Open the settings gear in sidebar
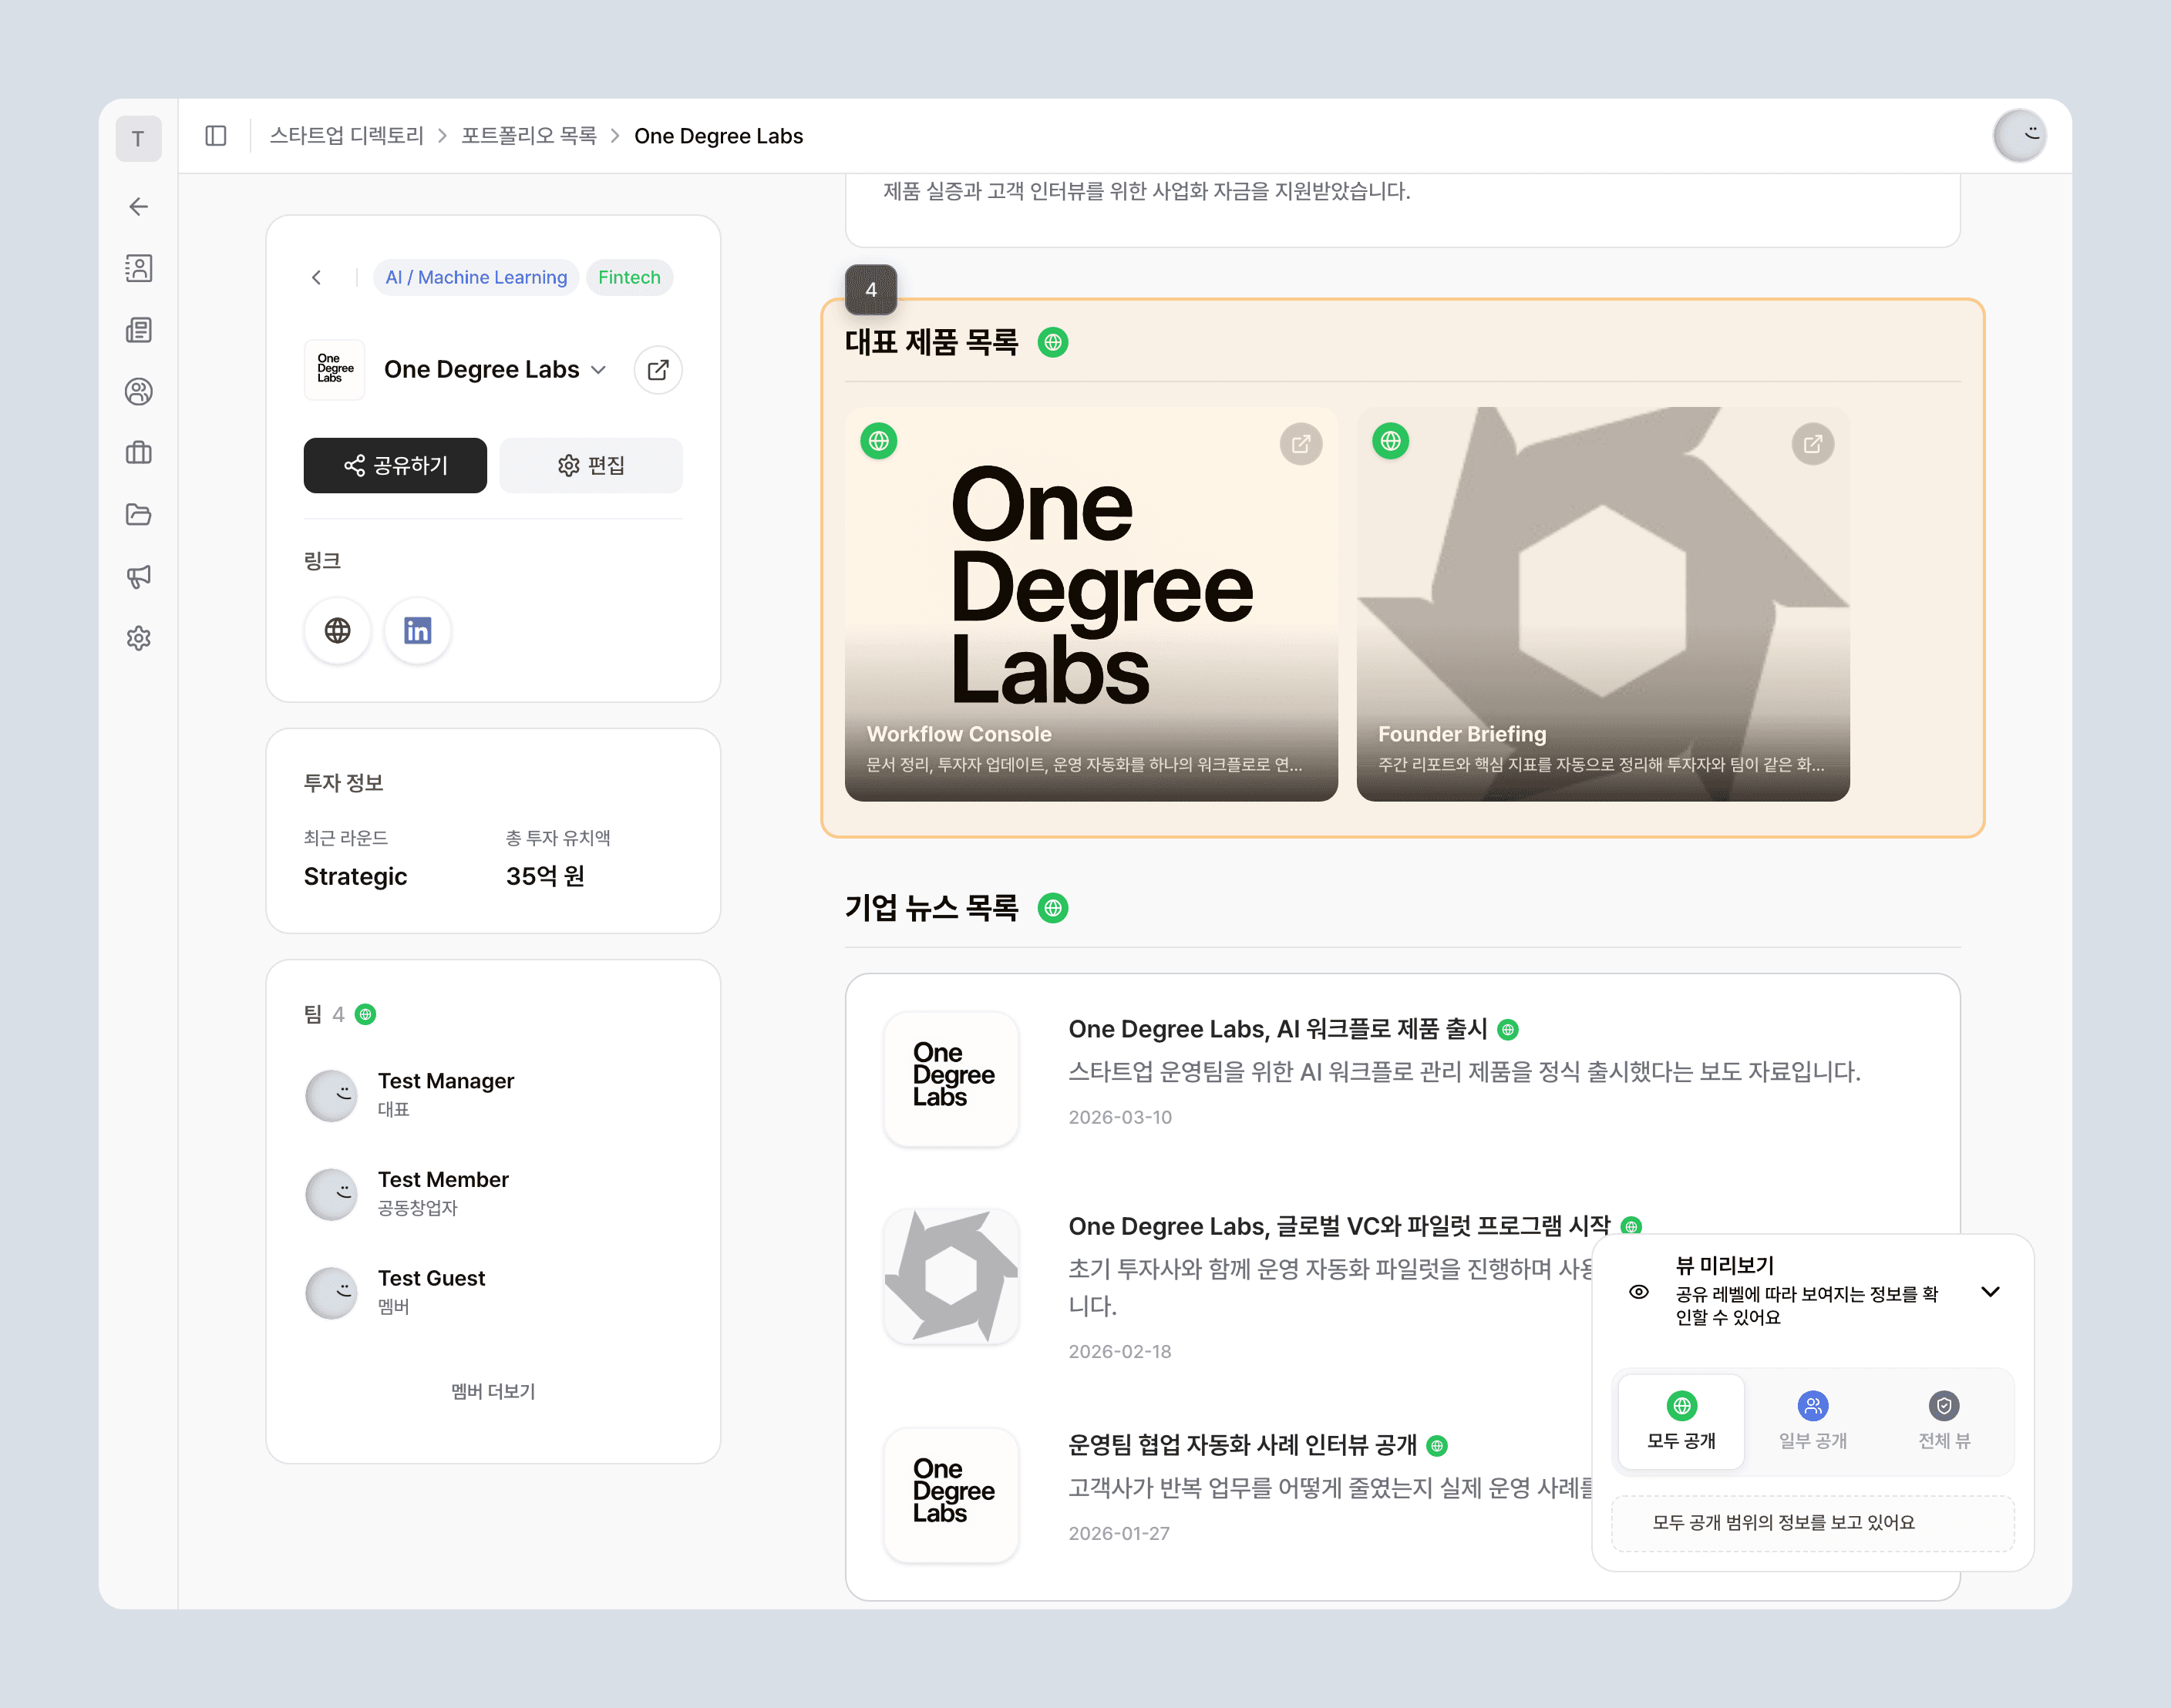Screen dimensions: 2171x1708 138,638
